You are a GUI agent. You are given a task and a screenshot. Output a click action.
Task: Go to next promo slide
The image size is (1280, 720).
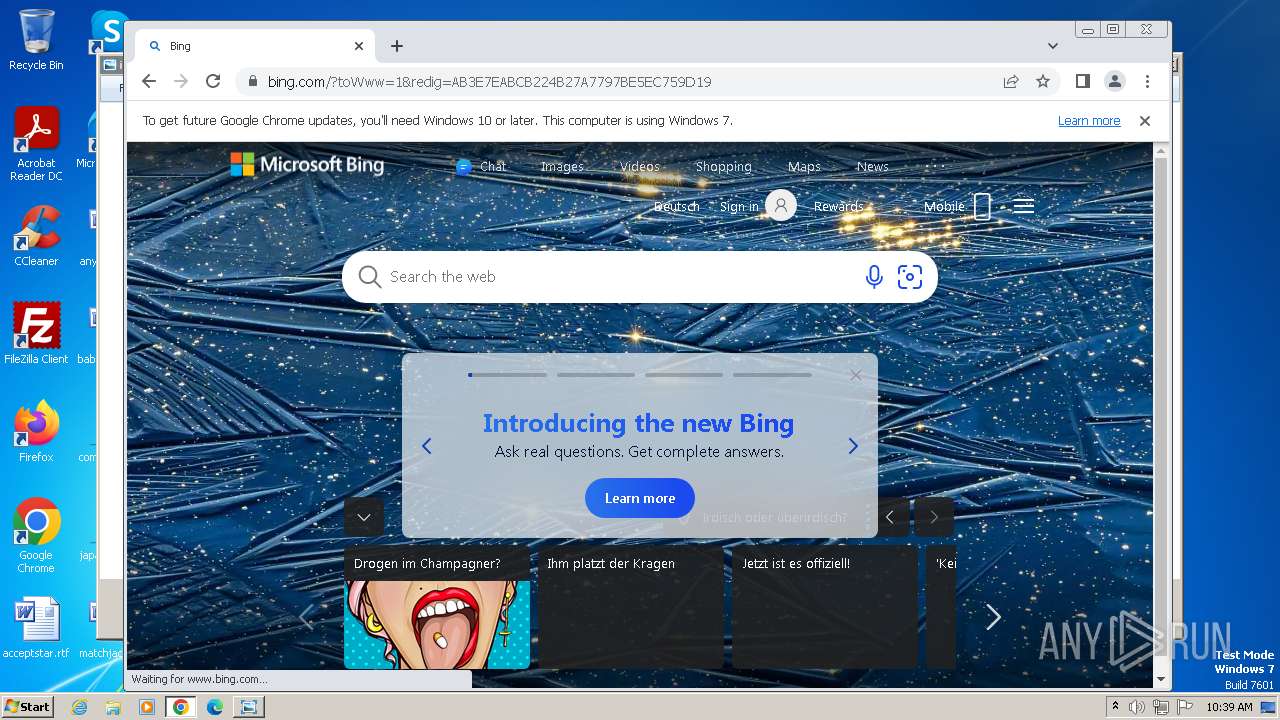853,446
